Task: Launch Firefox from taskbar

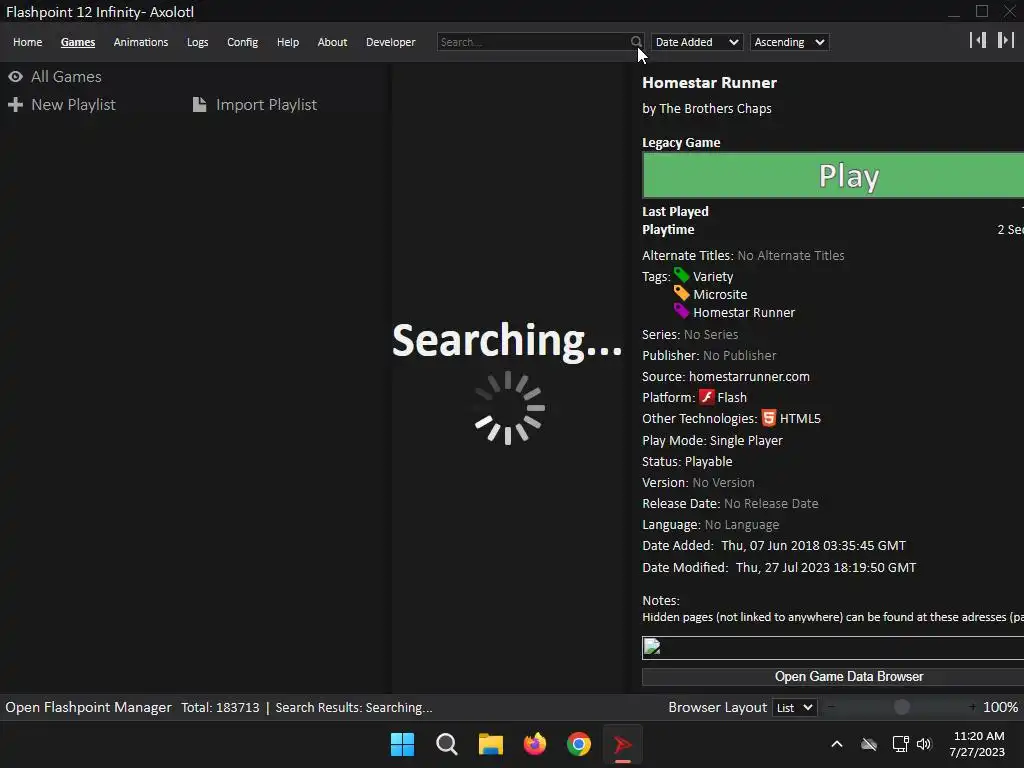Action: [x=535, y=744]
